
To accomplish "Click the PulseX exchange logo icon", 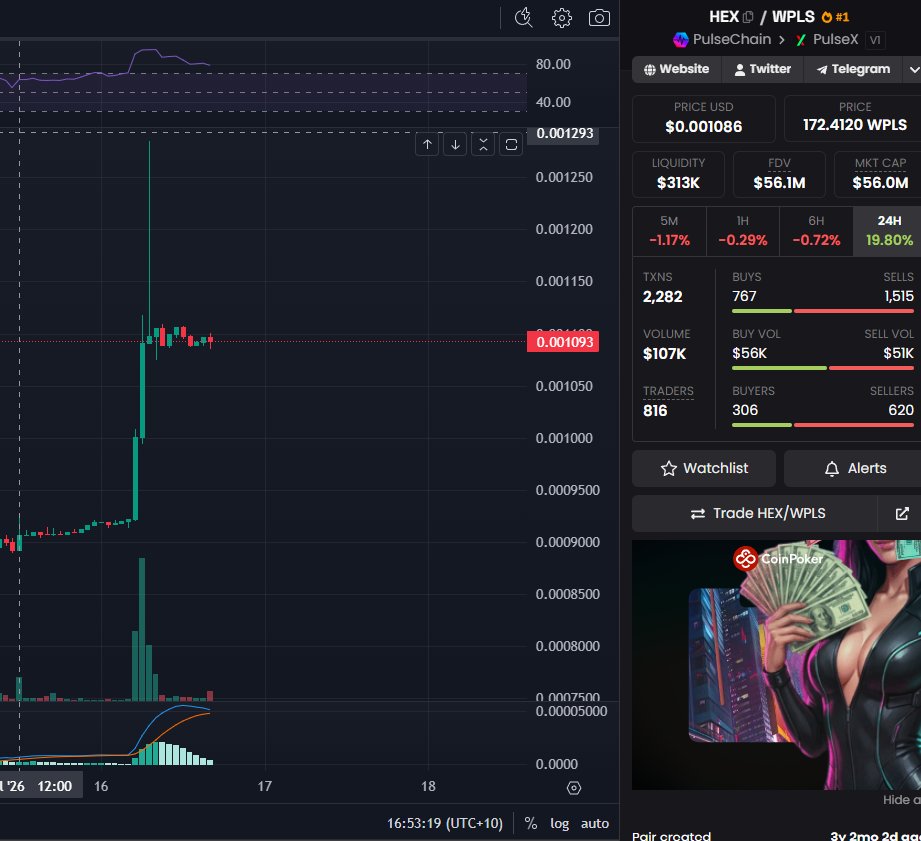I will [x=801, y=40].
